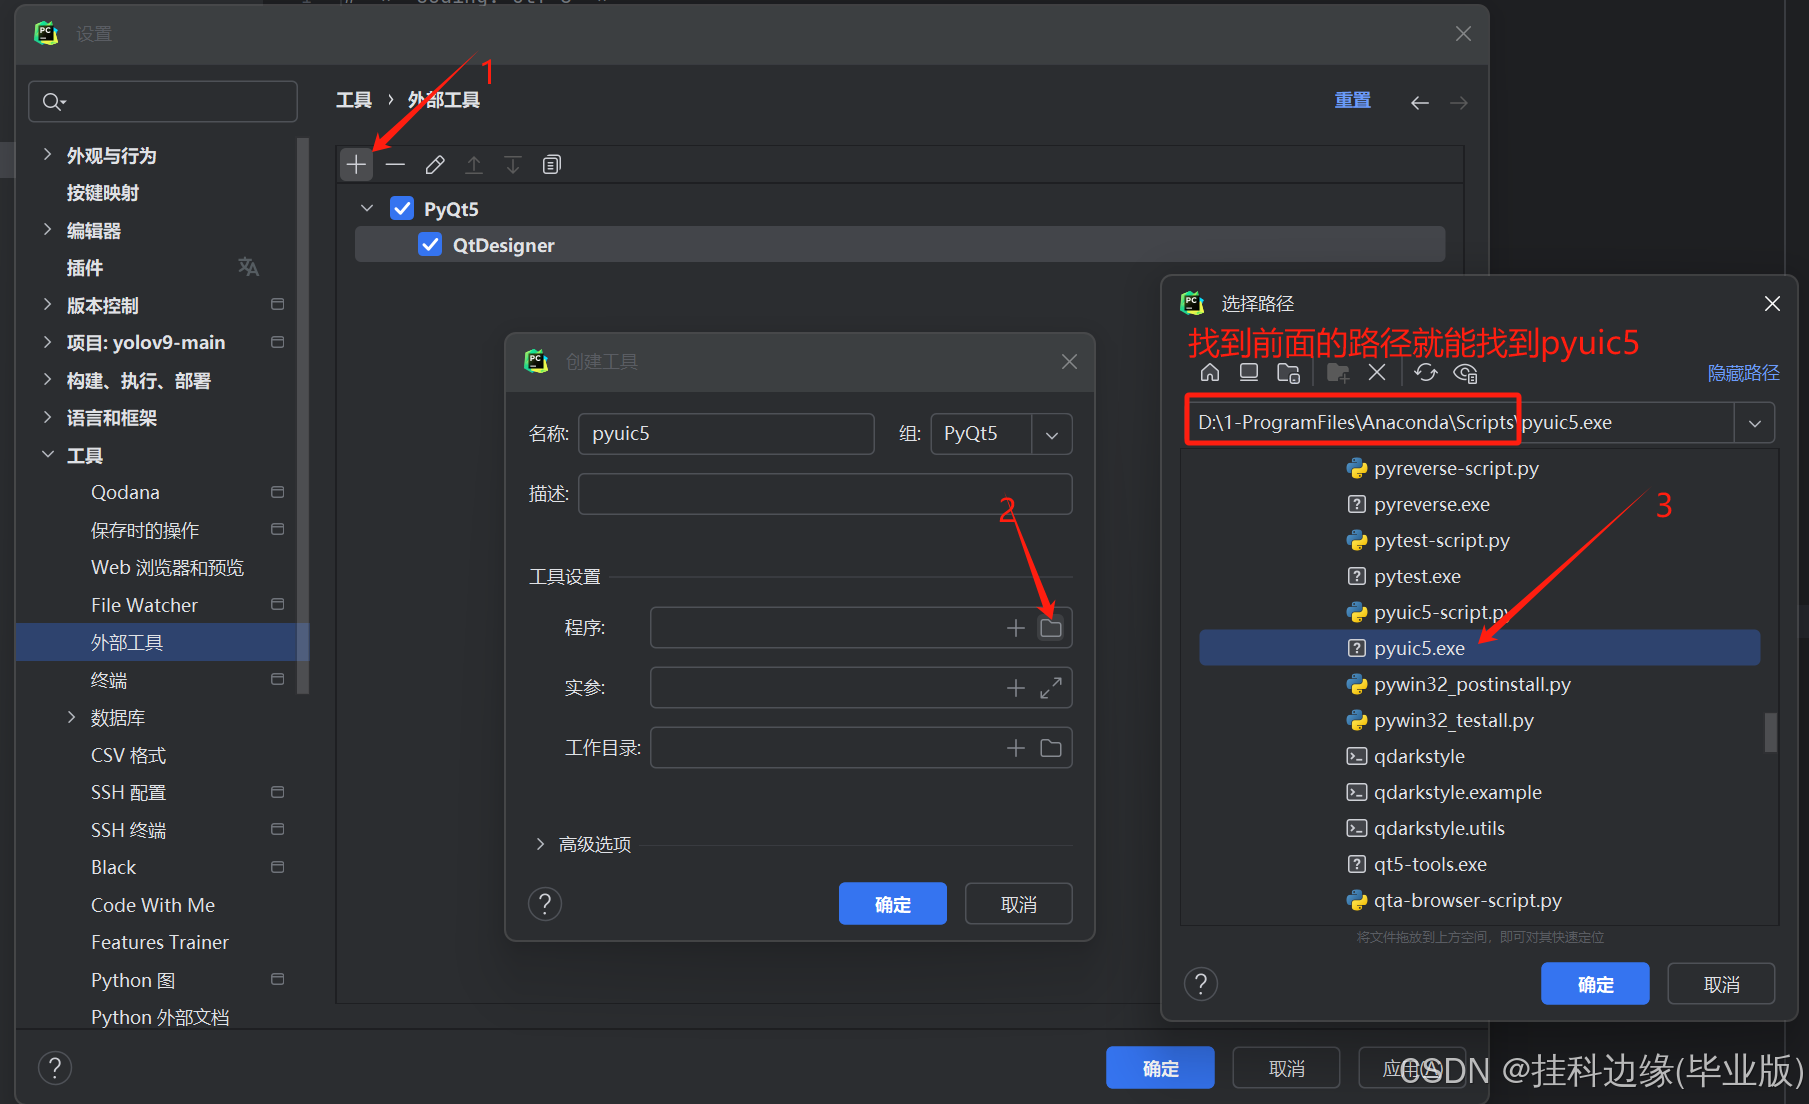Click the 名称 field containing pyuic5
Viewport: 1809px width, 1104px height.
pyautogui.click(x=727, y=434)
